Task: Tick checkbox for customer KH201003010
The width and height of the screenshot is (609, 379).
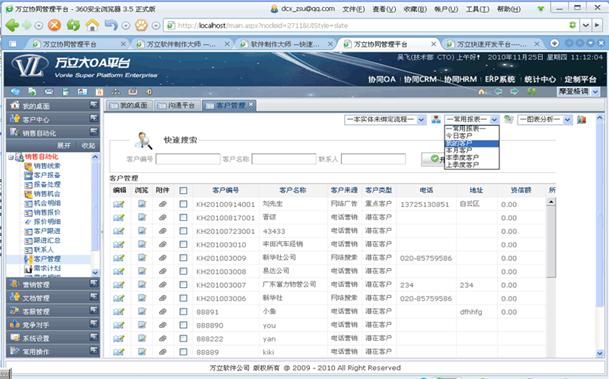Action: (x=183, y=245)
